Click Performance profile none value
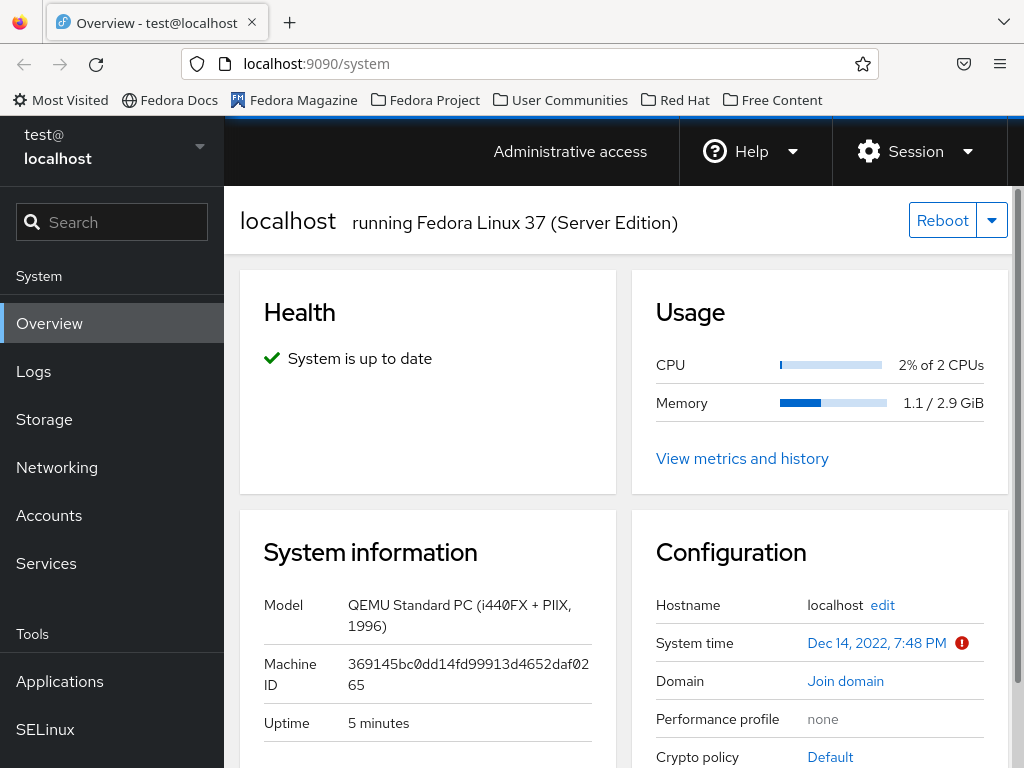1024x768 pixels. (x=823, y=719)
